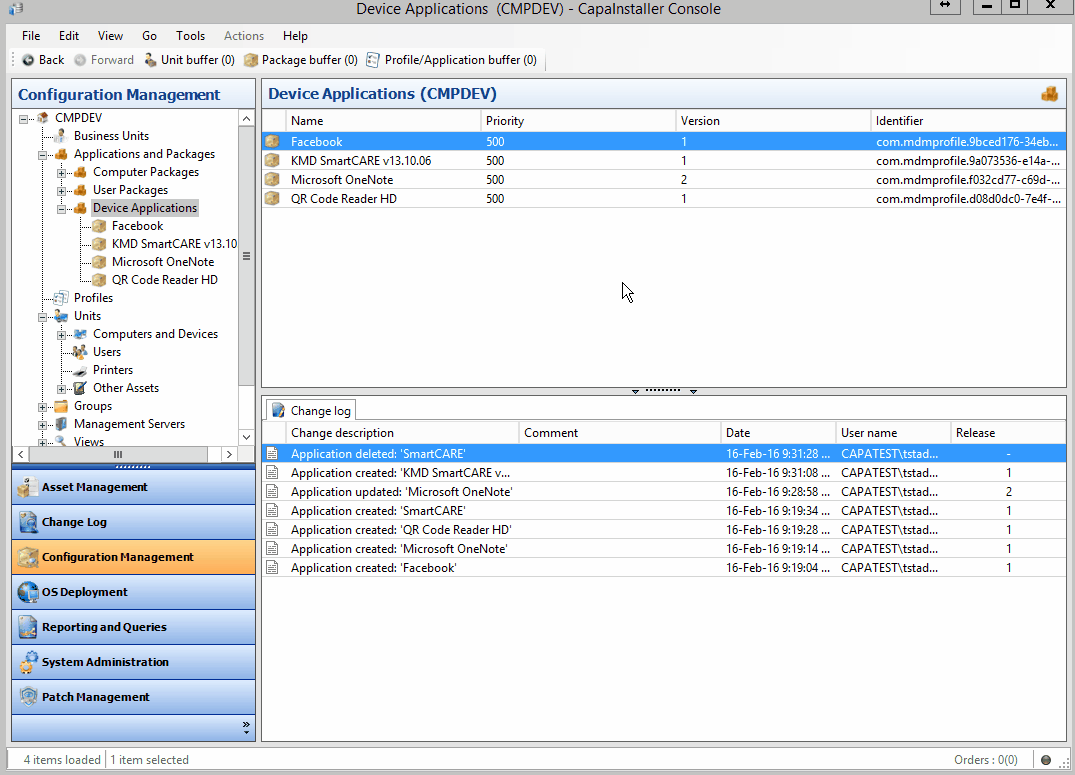Expand the Other Assets node
This screenshot has height=775, width=1075.
[x=62, y=389]
